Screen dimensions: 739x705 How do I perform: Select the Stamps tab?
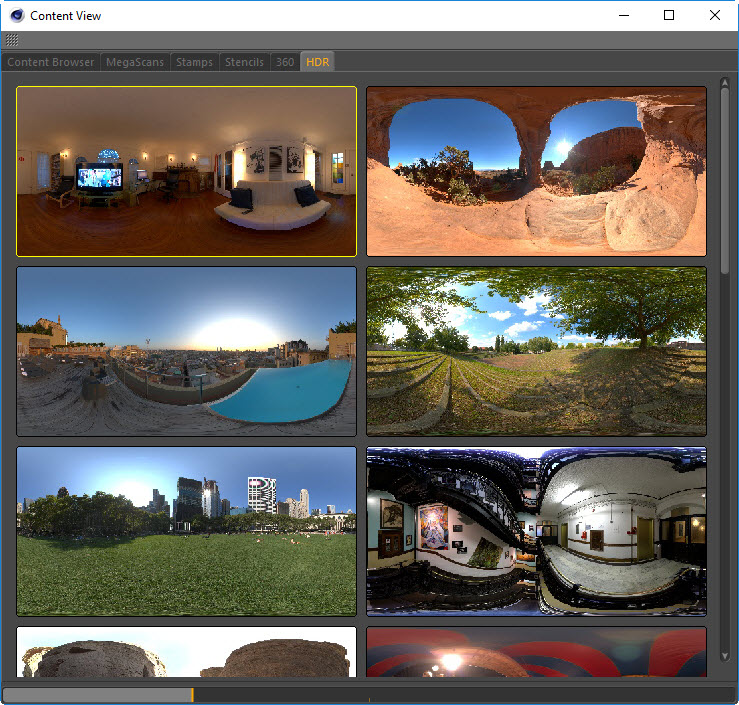click(194, 62)
